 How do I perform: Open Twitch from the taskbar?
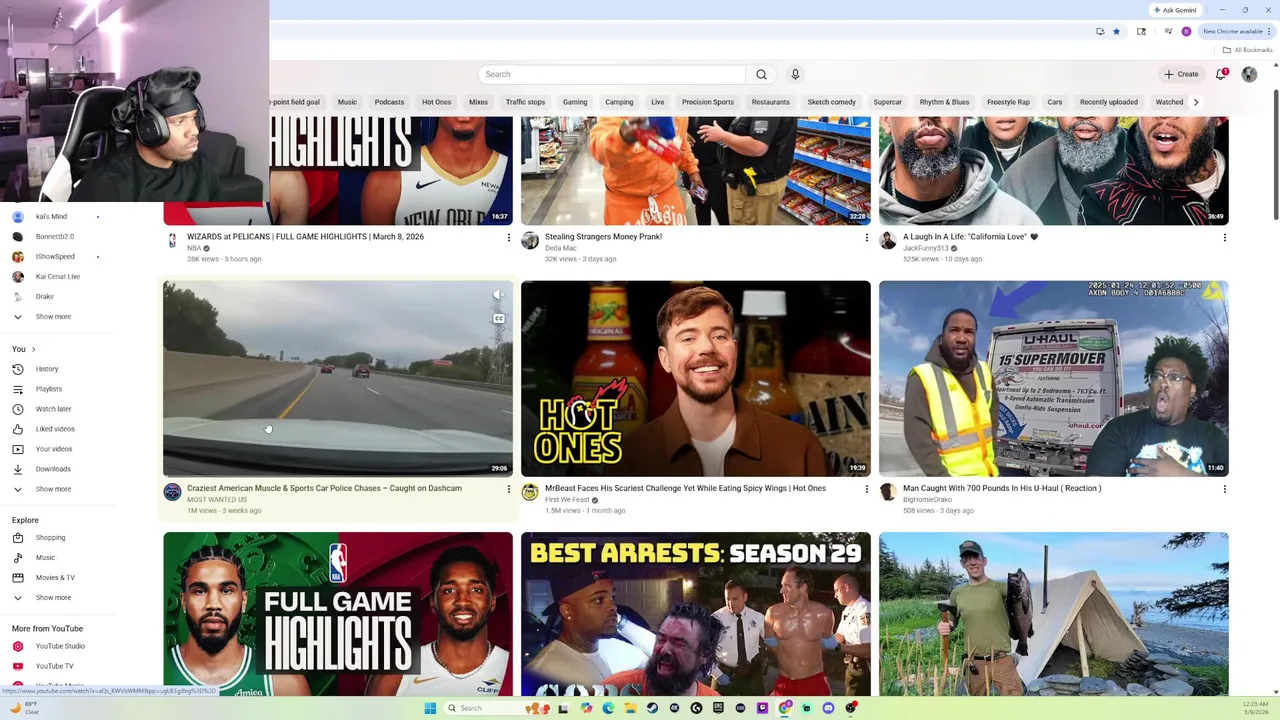tap(762, 708)
